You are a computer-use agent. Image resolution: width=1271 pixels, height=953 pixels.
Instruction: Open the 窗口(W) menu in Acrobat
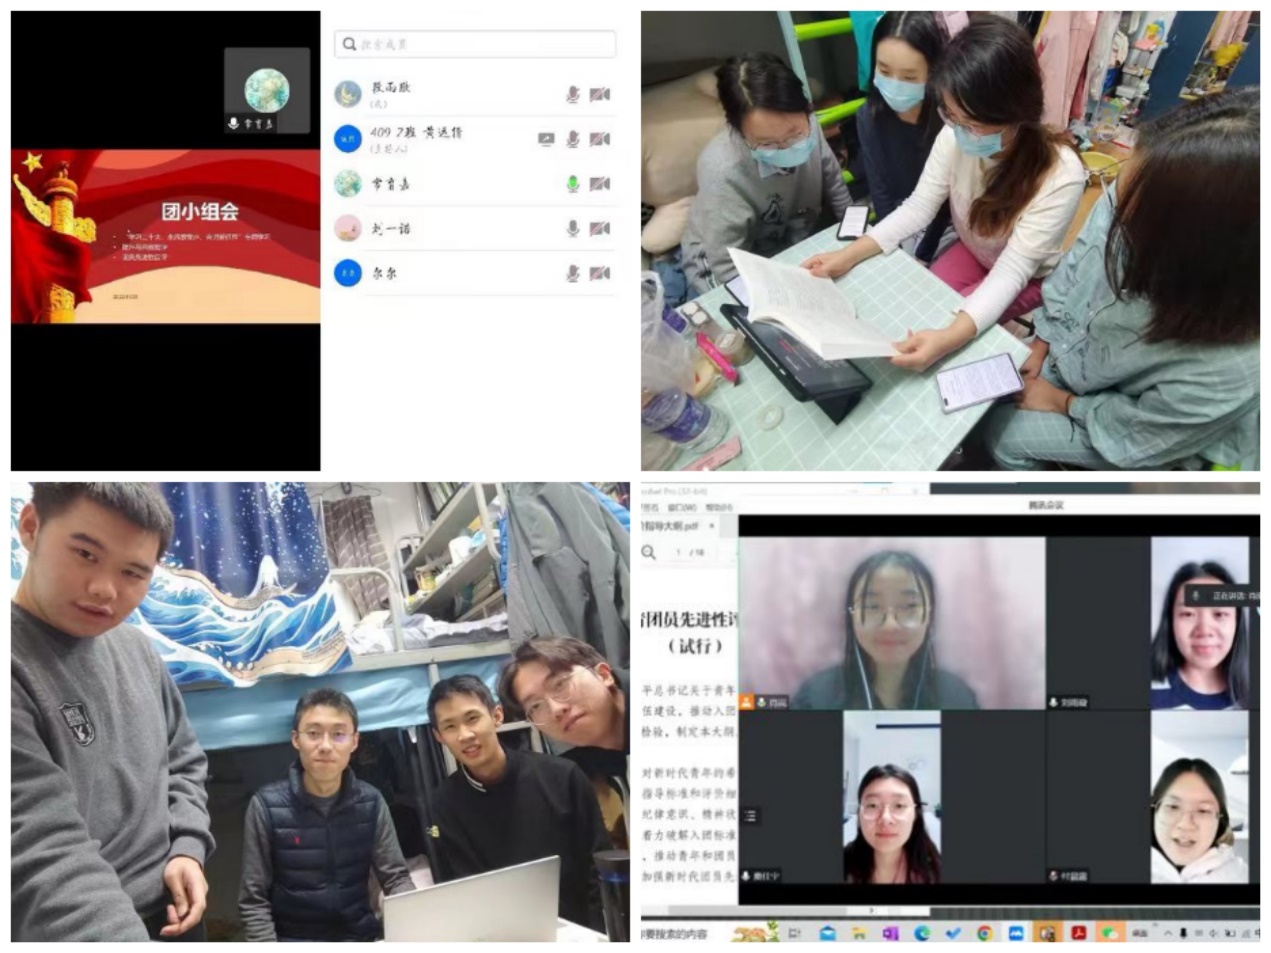681,508
